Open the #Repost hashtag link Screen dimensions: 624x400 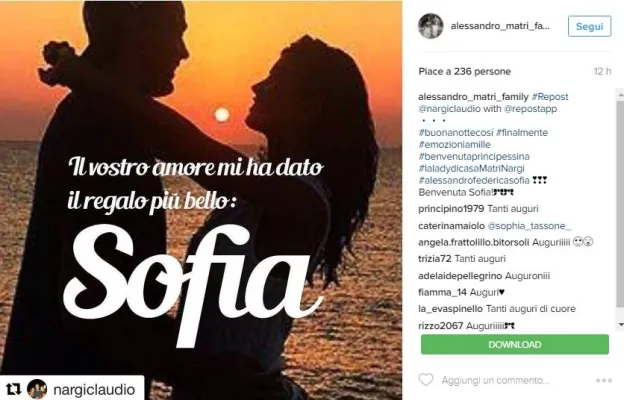(550, 97)
